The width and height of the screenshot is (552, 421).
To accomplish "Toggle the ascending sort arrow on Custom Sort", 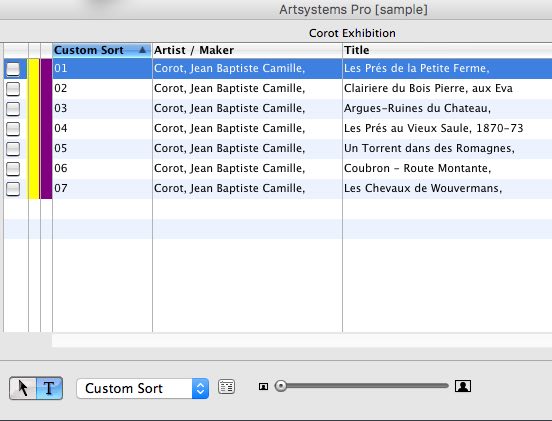I will click(142, 50).
